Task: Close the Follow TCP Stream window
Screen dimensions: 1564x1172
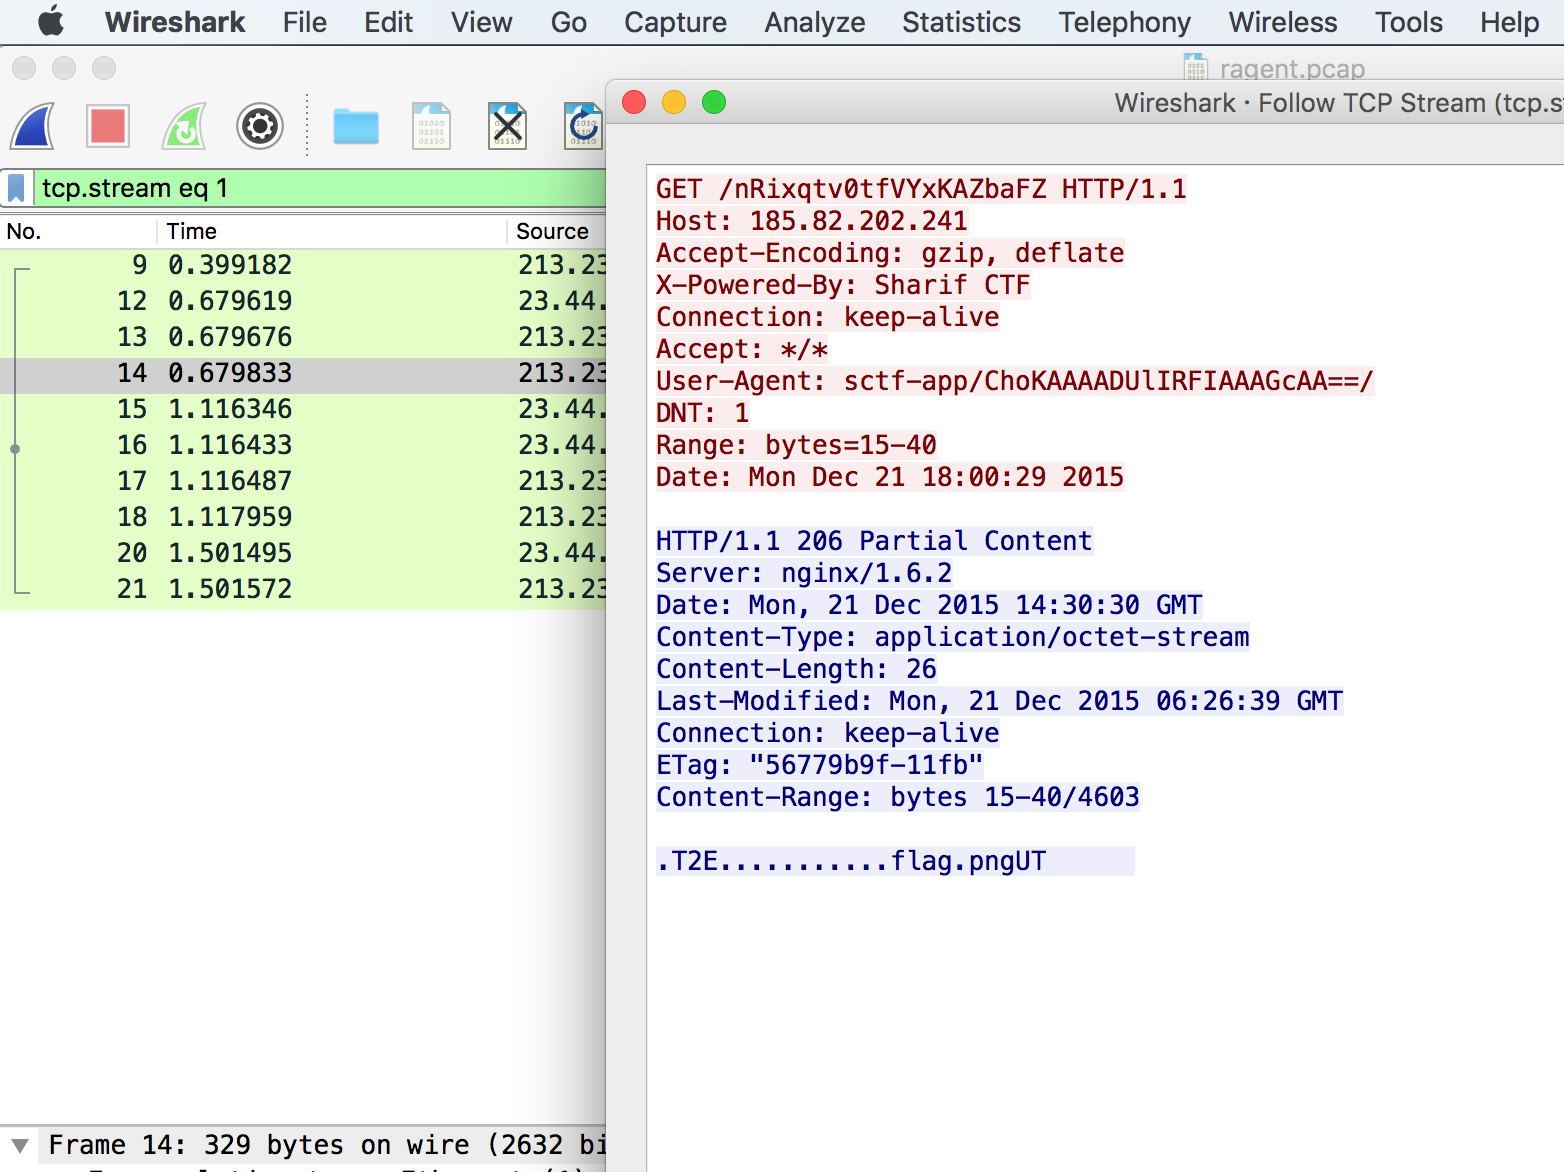Action: (x=634, y=102)
